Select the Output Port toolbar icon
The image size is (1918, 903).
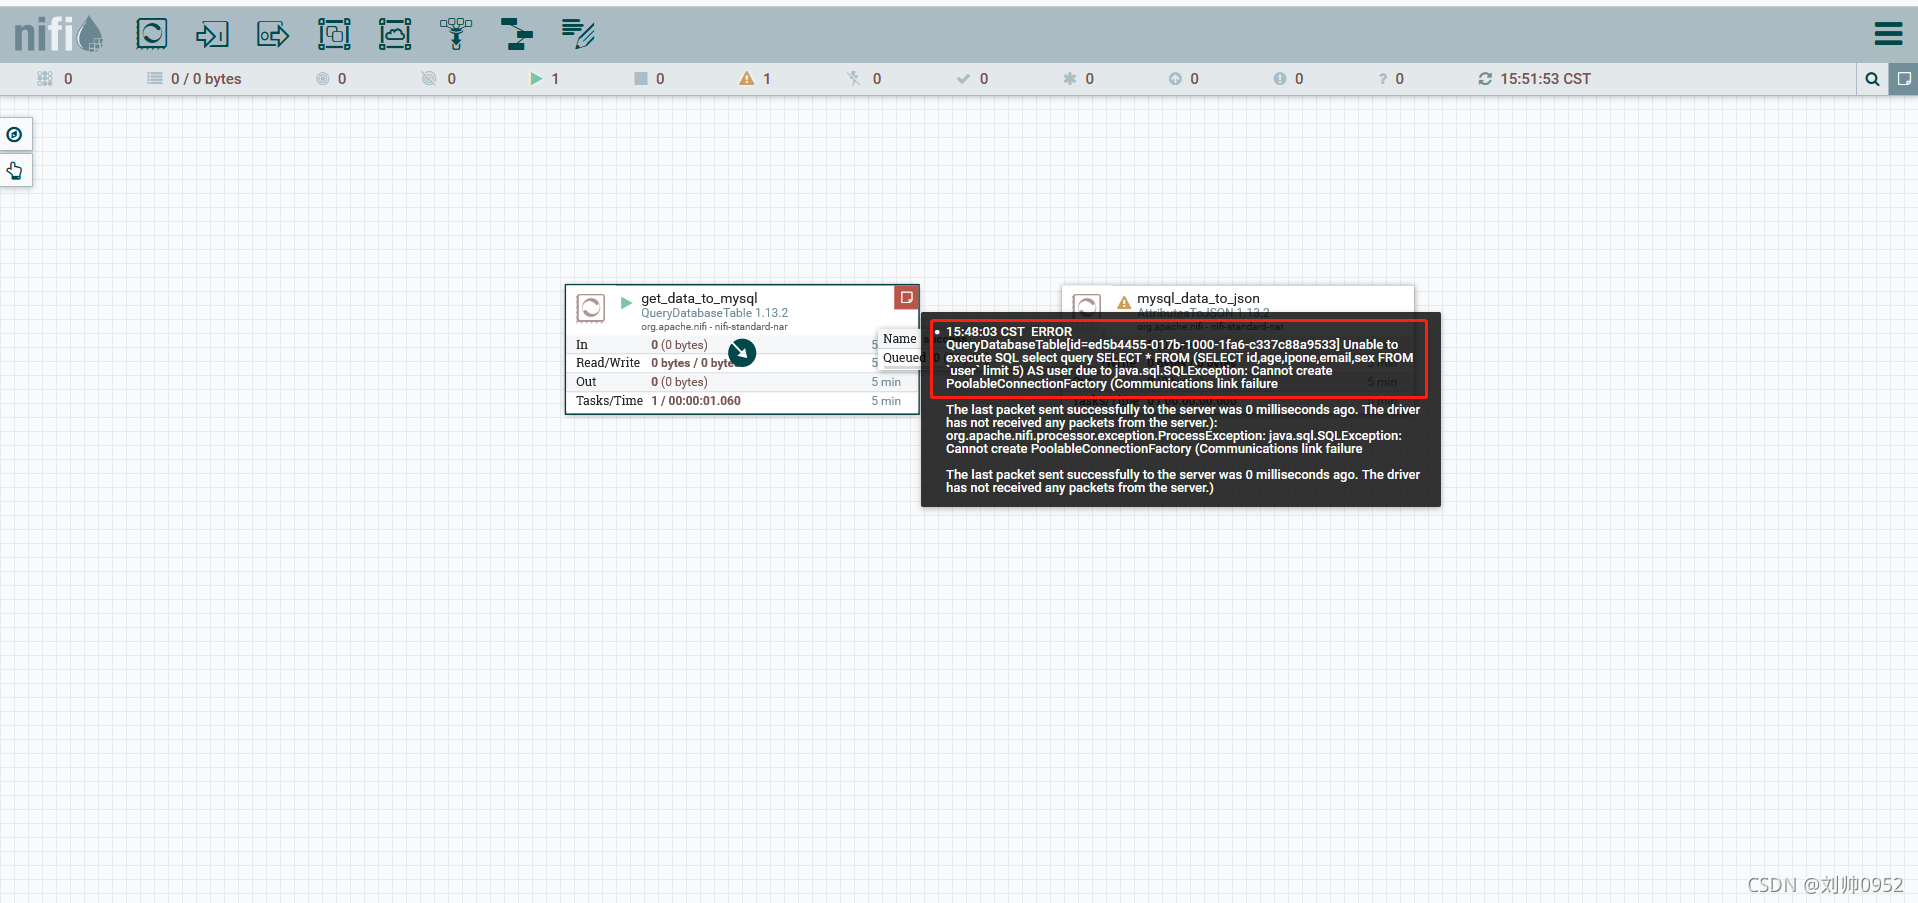pyautogui.click(x=273, y=35)
